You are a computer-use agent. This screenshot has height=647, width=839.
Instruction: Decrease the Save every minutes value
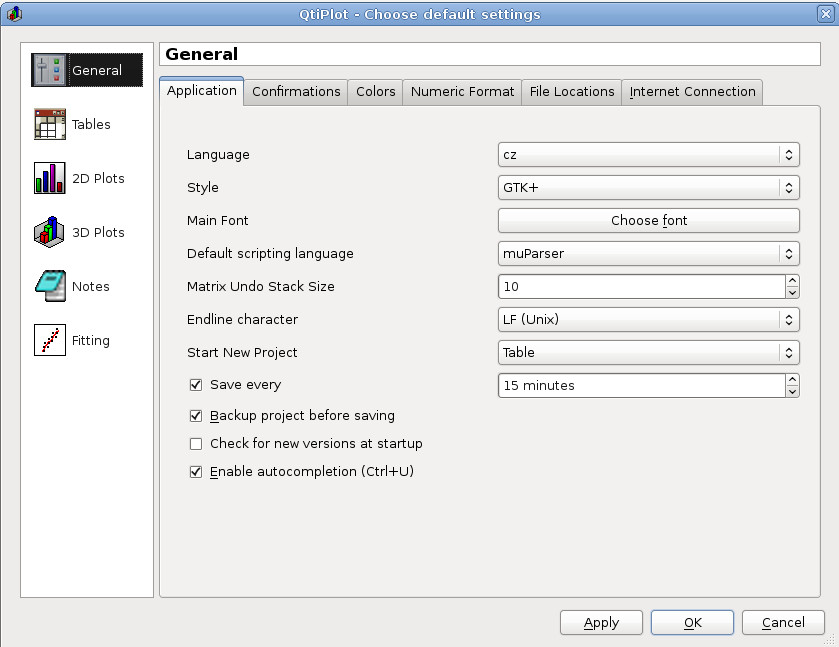(x=792, y=392)
